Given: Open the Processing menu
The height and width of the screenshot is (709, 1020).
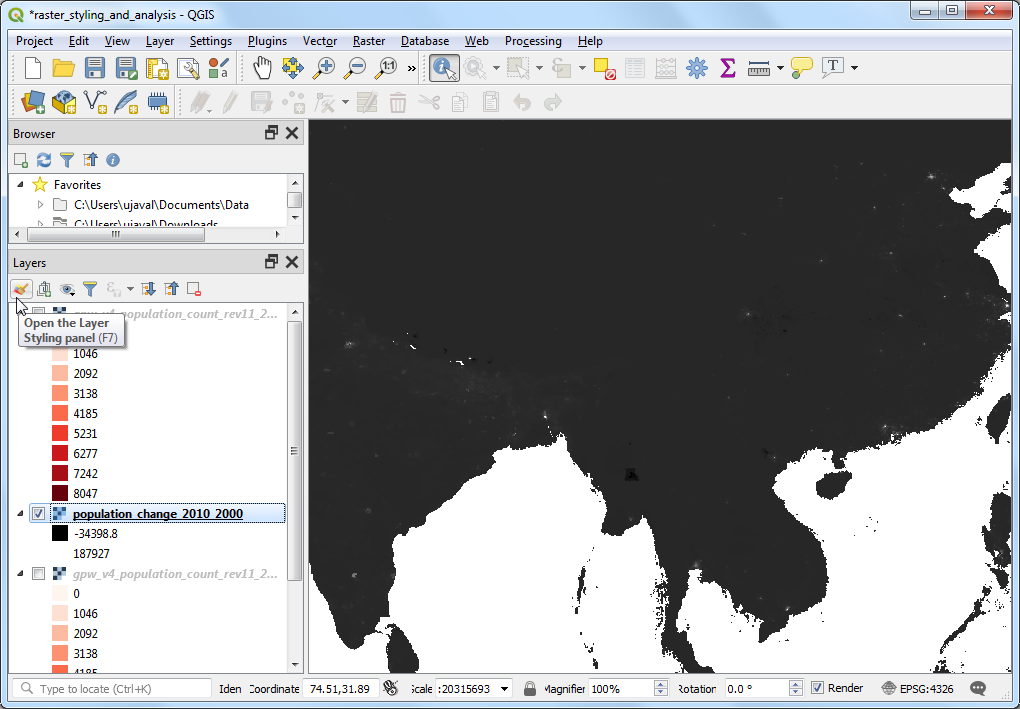Looking at the screenshot, I should (x=532, y=41).
